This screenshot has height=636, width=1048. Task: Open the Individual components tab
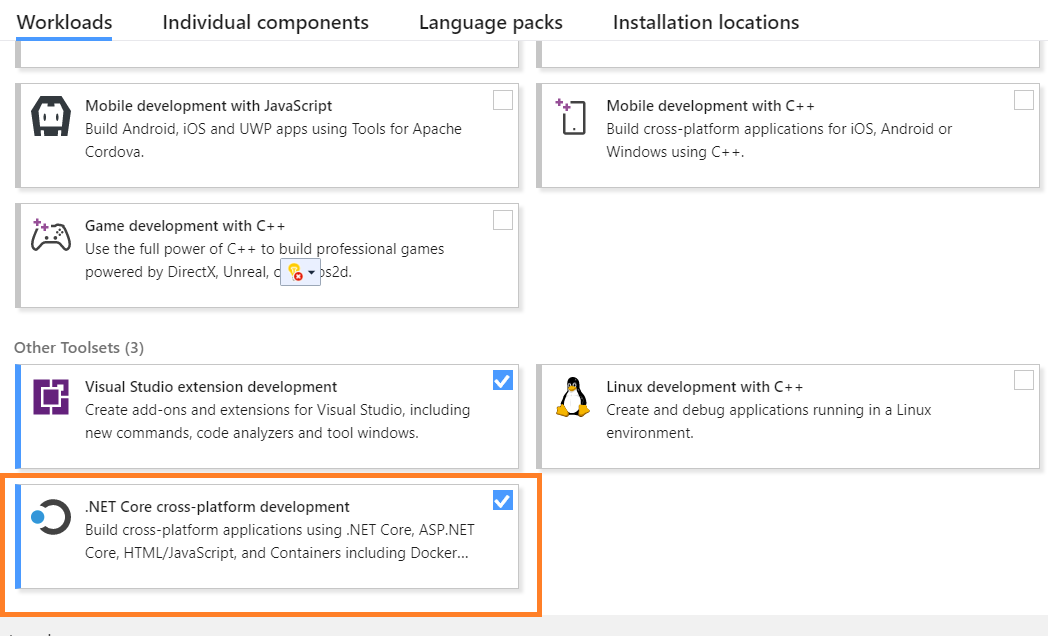click(x=265, y=23)
